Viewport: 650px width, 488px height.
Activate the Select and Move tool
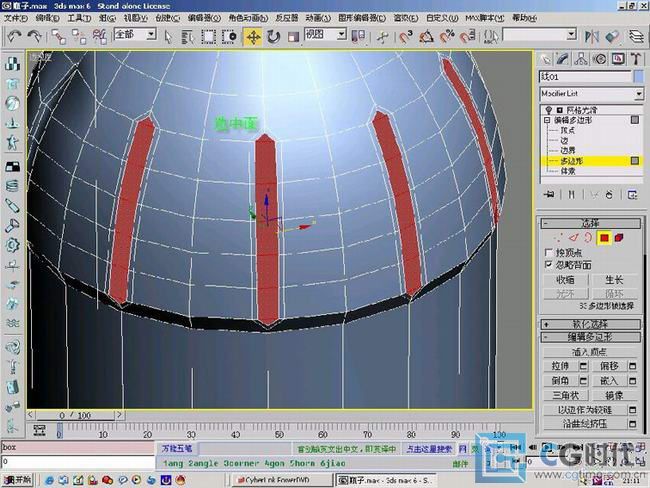point(253,36)
